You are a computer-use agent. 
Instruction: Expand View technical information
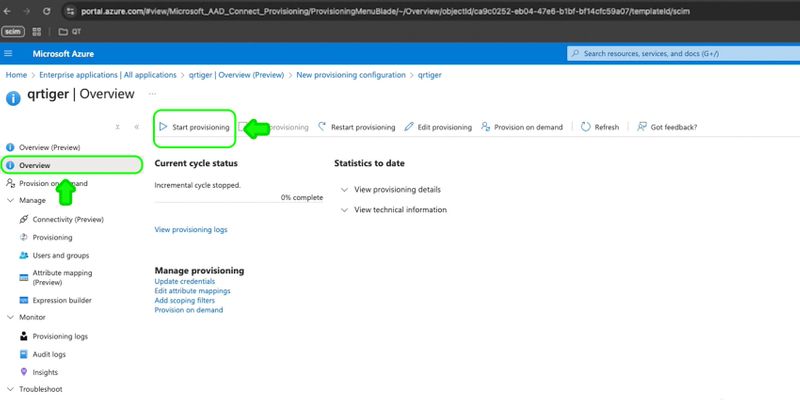click(393, 210)
